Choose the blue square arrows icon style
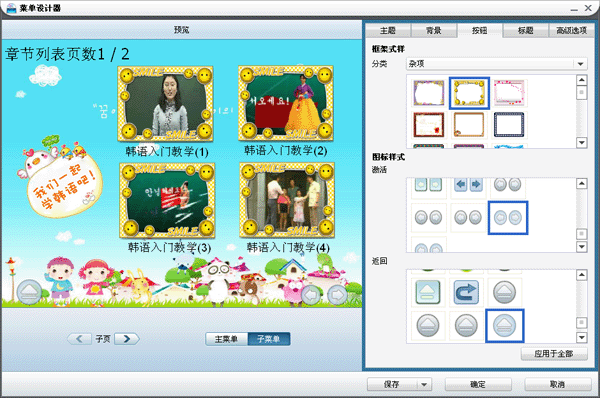Screen dimensions: 600x398 [468, 185]
